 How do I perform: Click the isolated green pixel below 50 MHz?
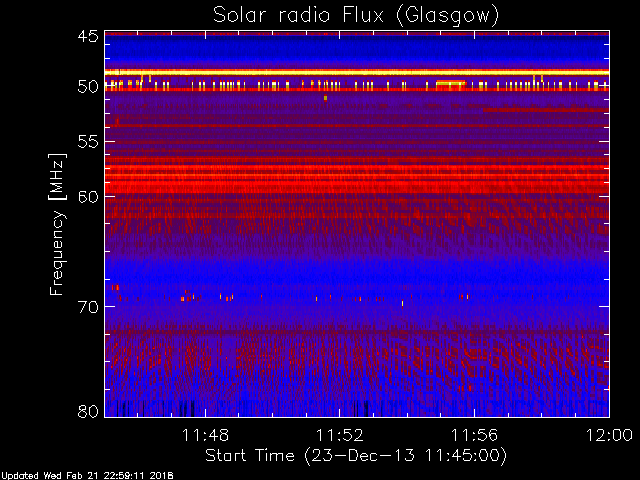pos(325,98)
